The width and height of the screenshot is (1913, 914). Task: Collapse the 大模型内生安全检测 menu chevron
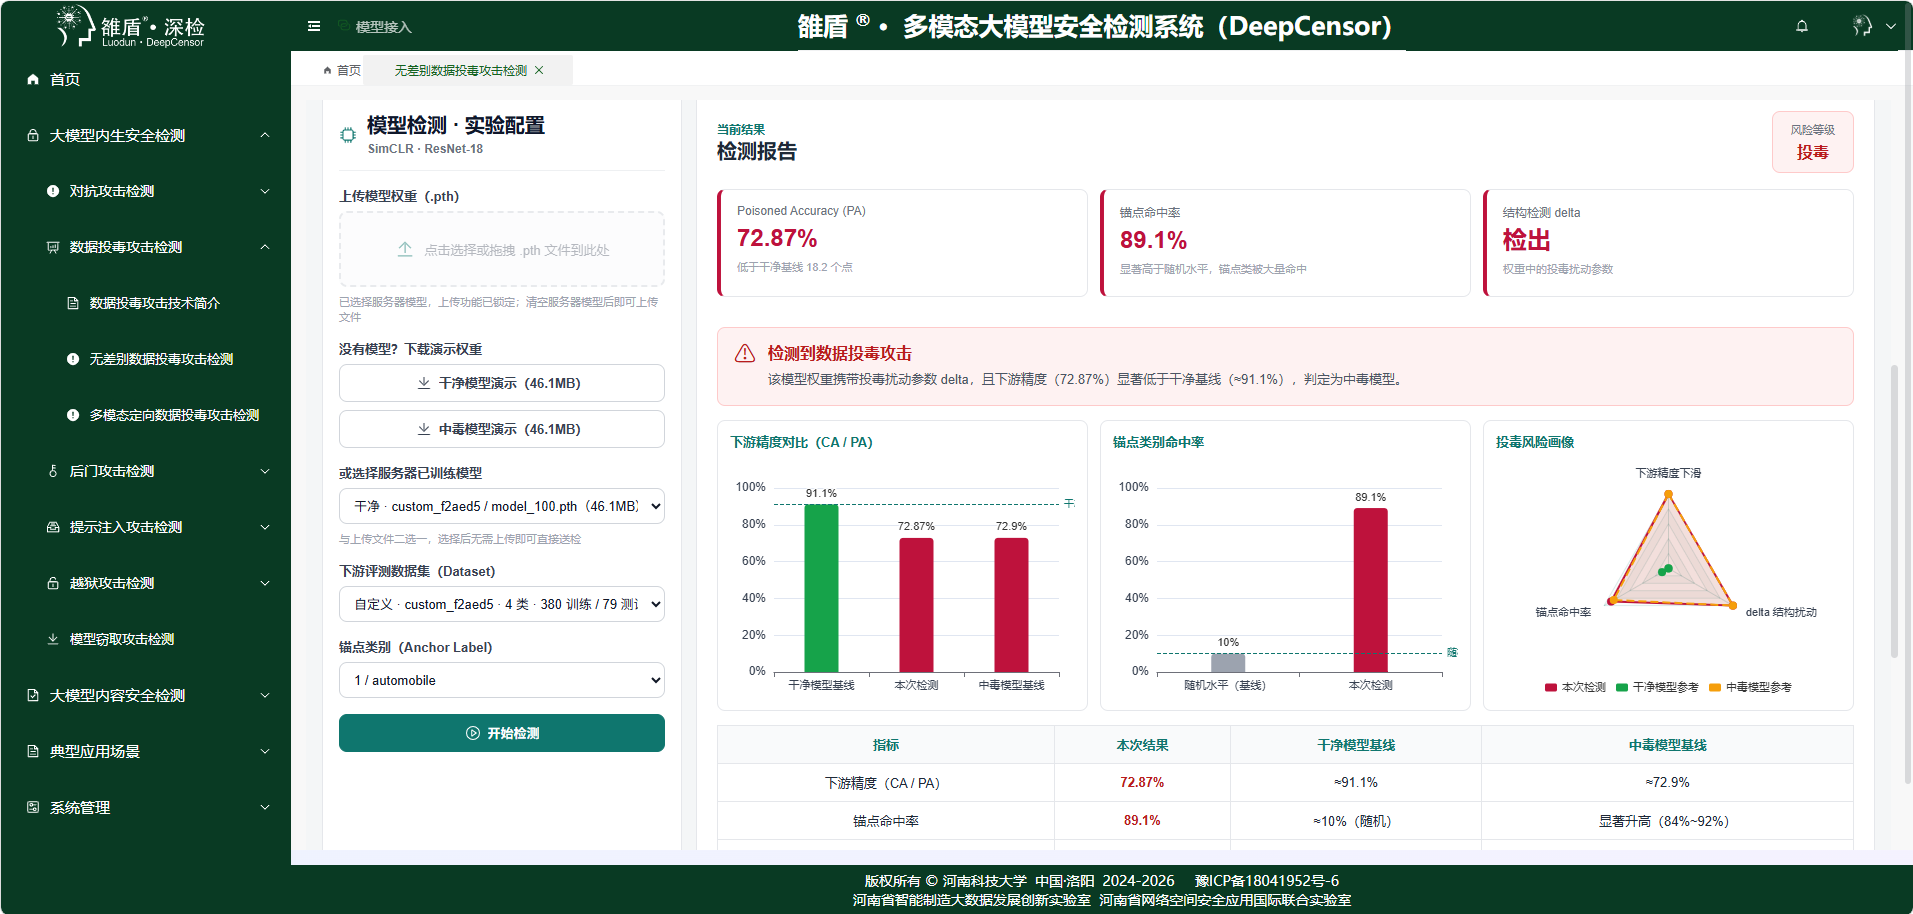click(x=265, y=135)
